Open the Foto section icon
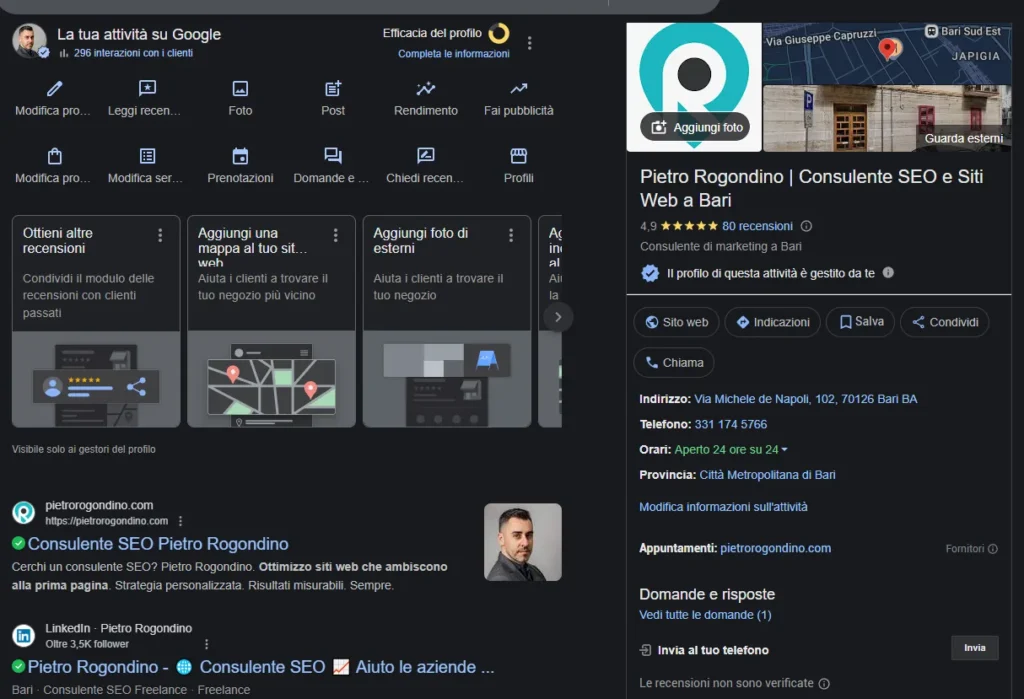 click(x=240, y=88)
